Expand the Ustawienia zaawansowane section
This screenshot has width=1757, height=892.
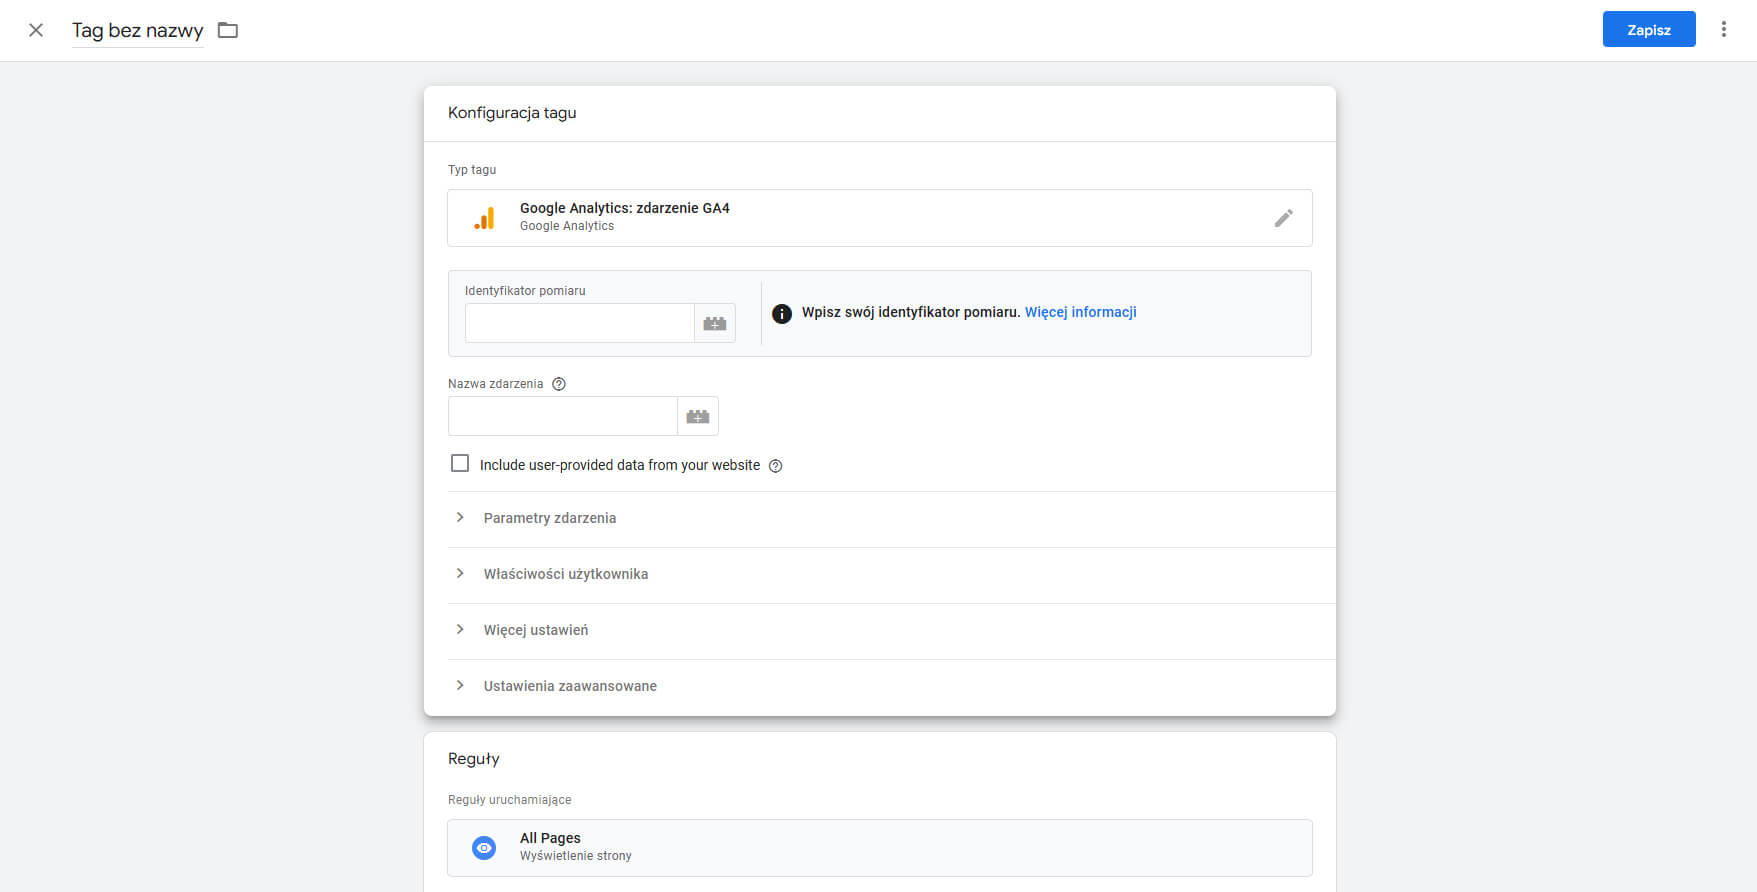892,686
